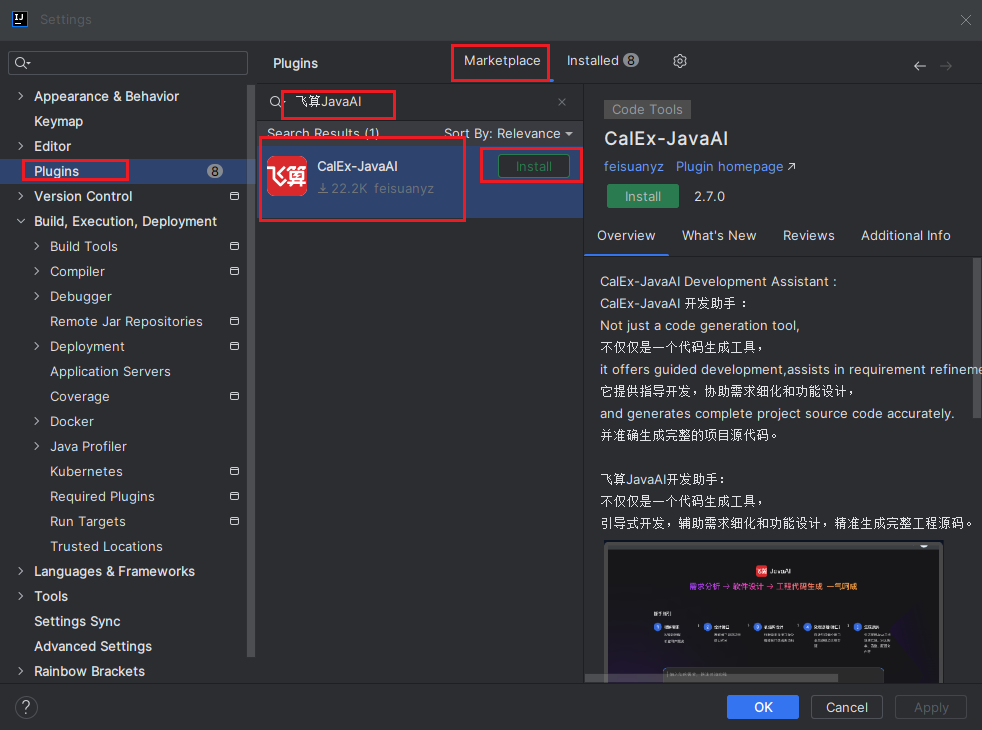Screen dimensions: 982x730
Task: Click the CalEx-JavaAI plugin logo icon
Action: coord(287,176)
